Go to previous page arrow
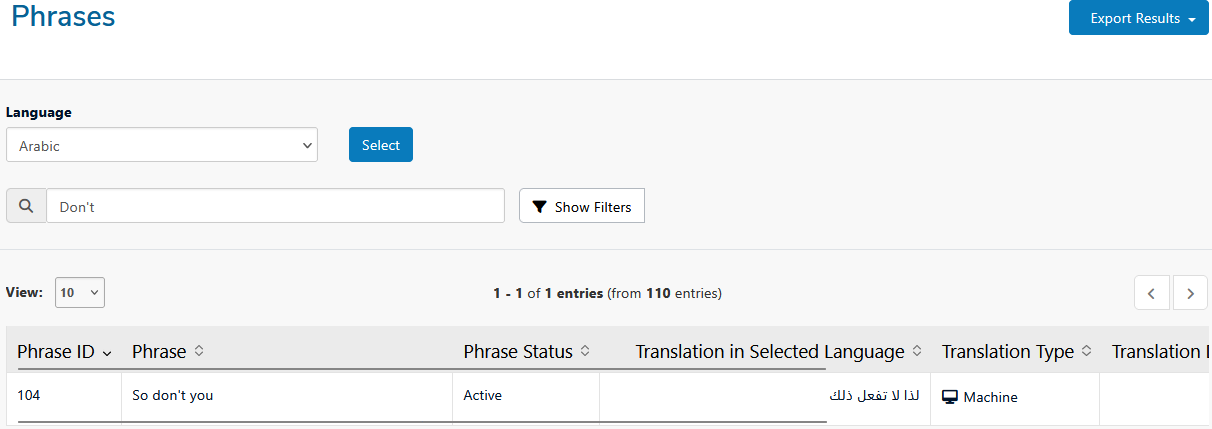The image size is (1212, 429). (1152, 293)
